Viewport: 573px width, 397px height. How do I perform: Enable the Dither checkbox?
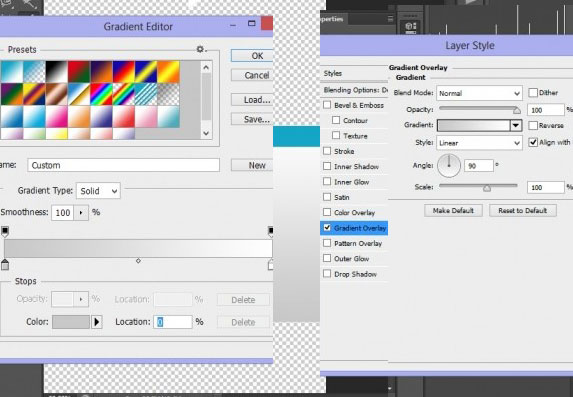(x=533, y=92)
